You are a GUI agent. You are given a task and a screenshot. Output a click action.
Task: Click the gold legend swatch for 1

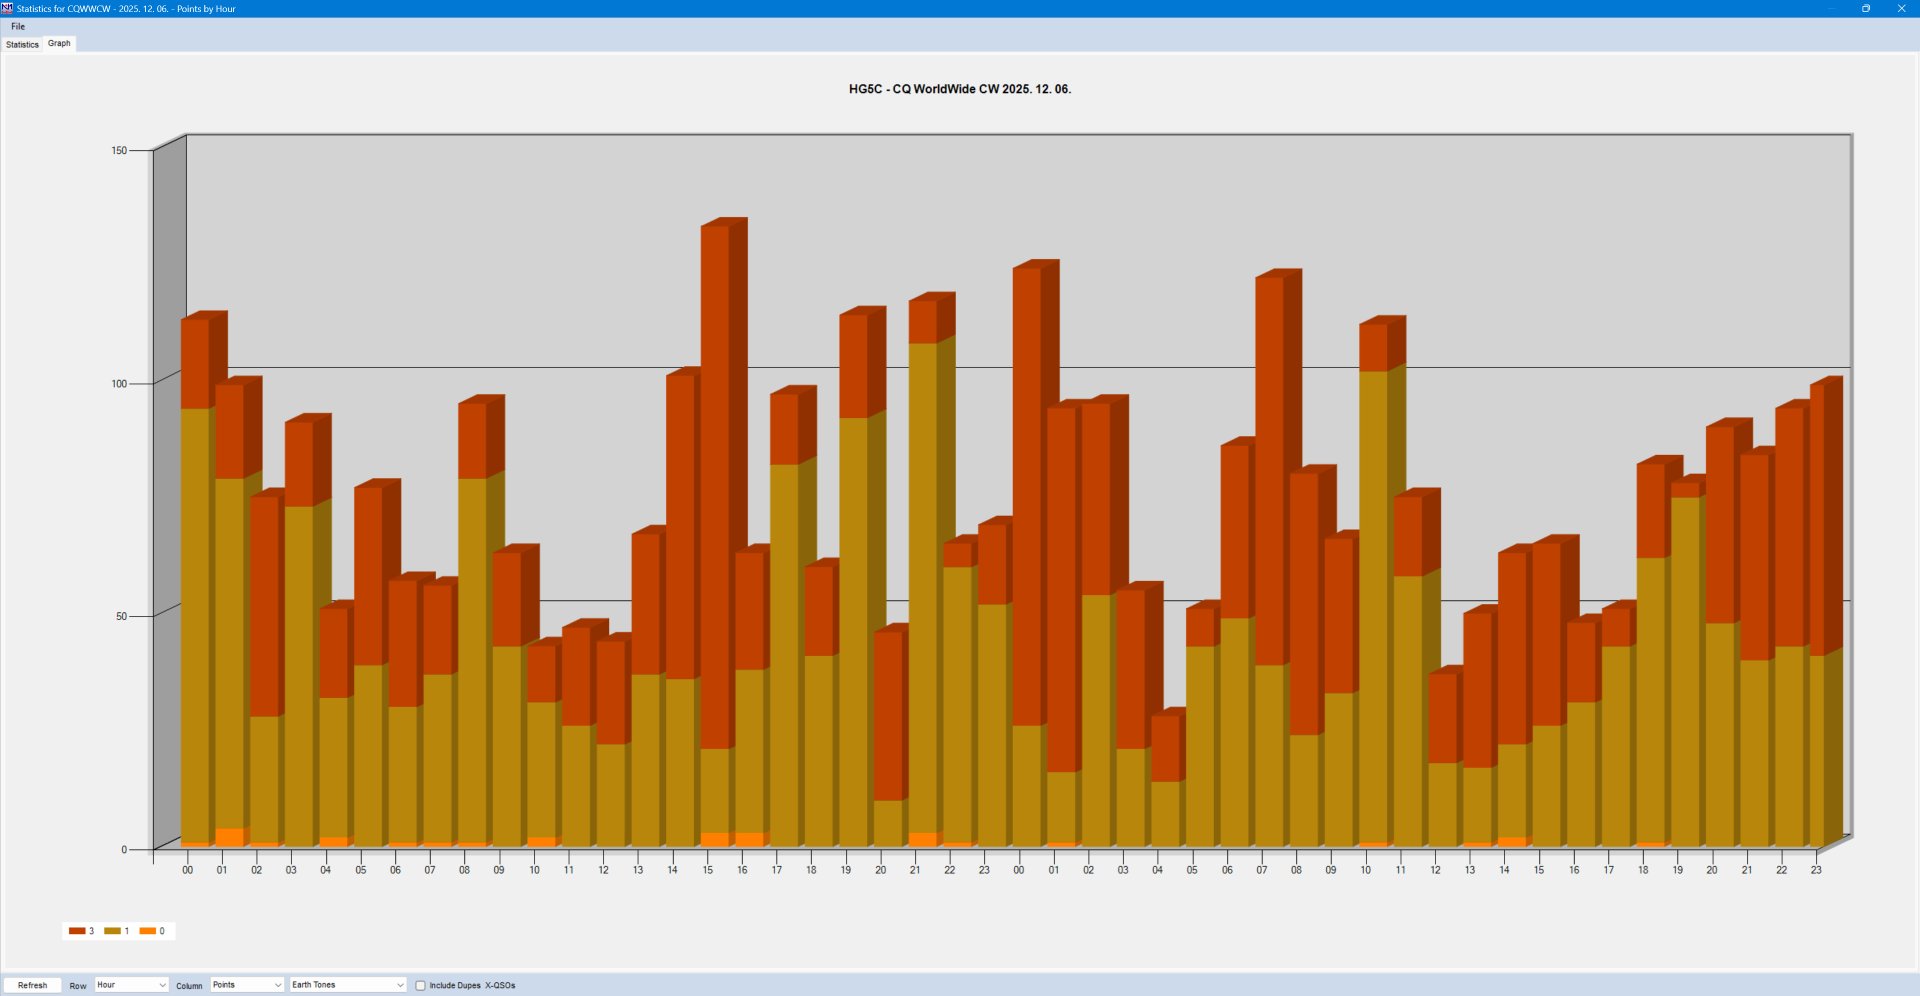112,931
